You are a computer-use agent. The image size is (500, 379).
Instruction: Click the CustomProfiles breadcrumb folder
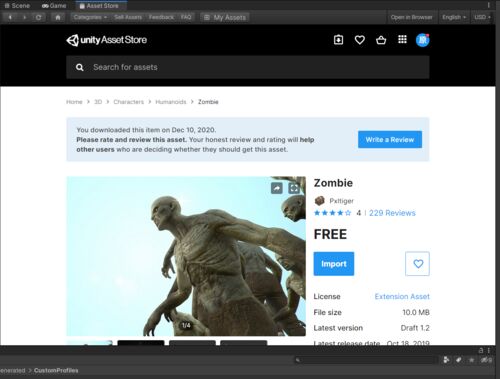tap(56, 370)
